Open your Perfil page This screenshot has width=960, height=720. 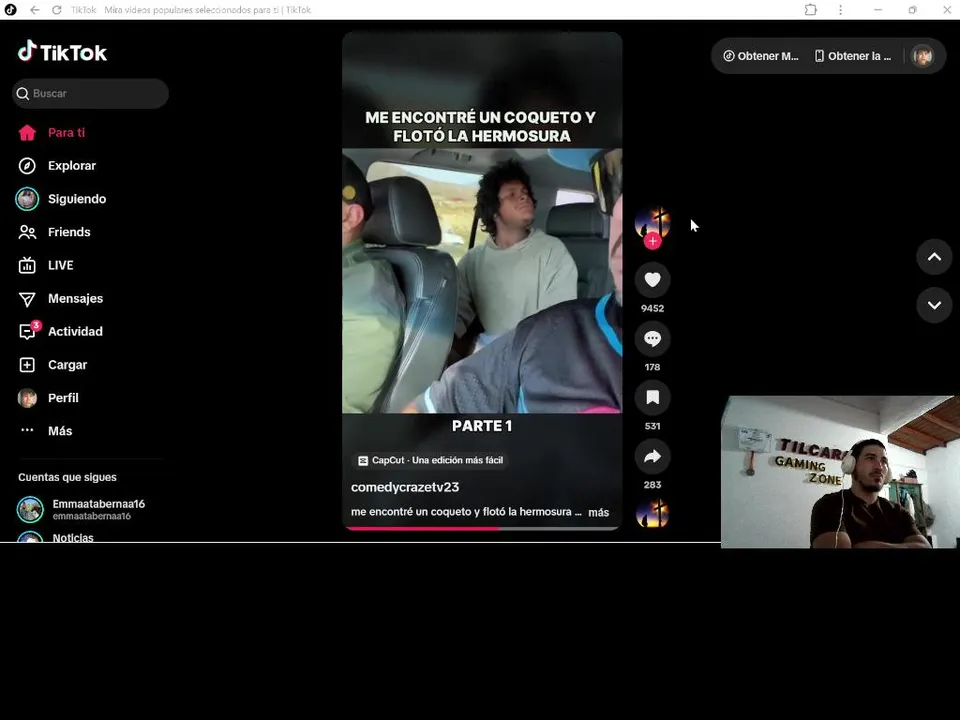pos(63,398)
